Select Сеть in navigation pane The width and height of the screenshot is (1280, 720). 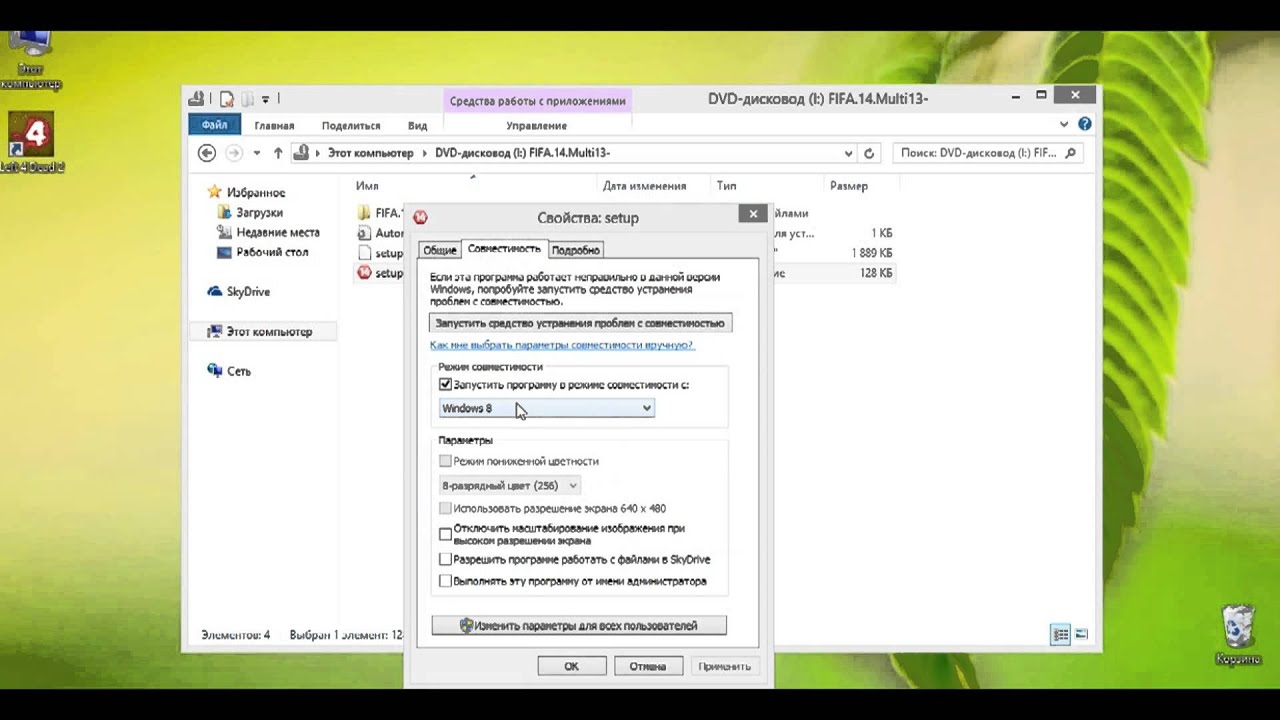pyautogui.click(x=229, y=371)
